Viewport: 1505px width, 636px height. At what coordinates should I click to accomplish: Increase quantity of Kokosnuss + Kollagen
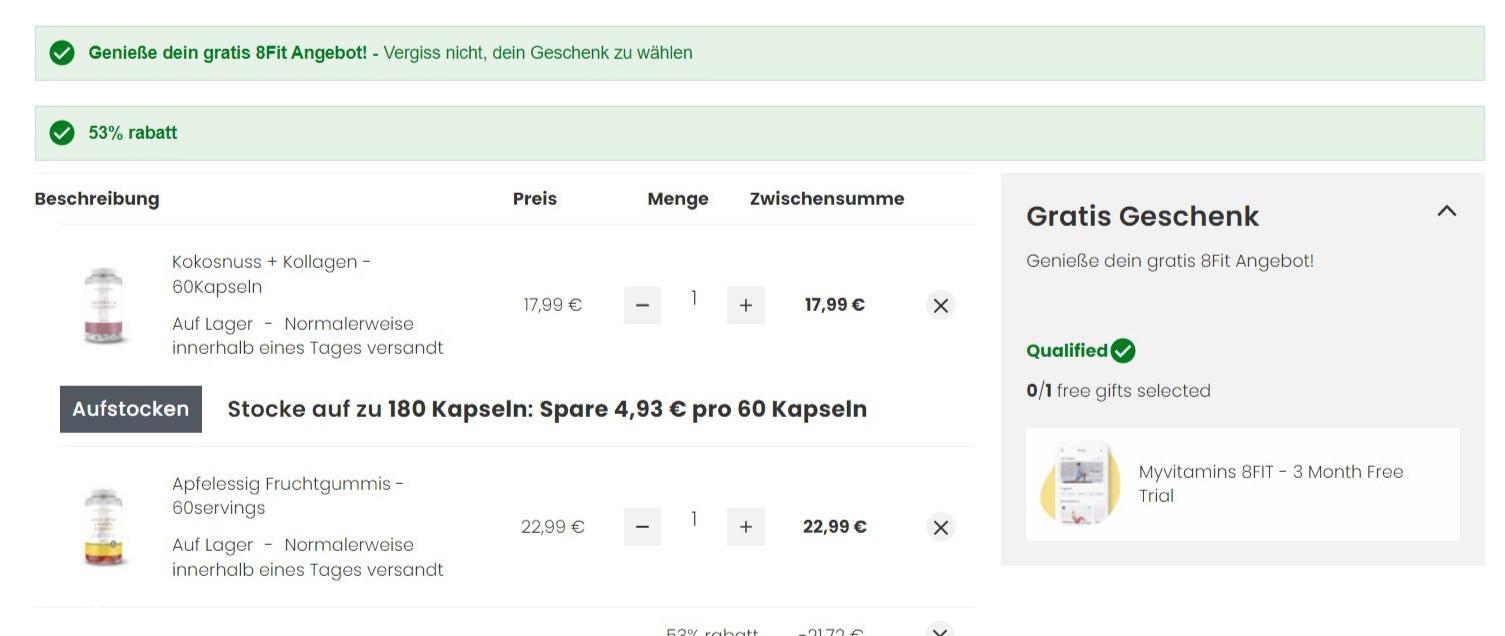click(x=746, y=305)
